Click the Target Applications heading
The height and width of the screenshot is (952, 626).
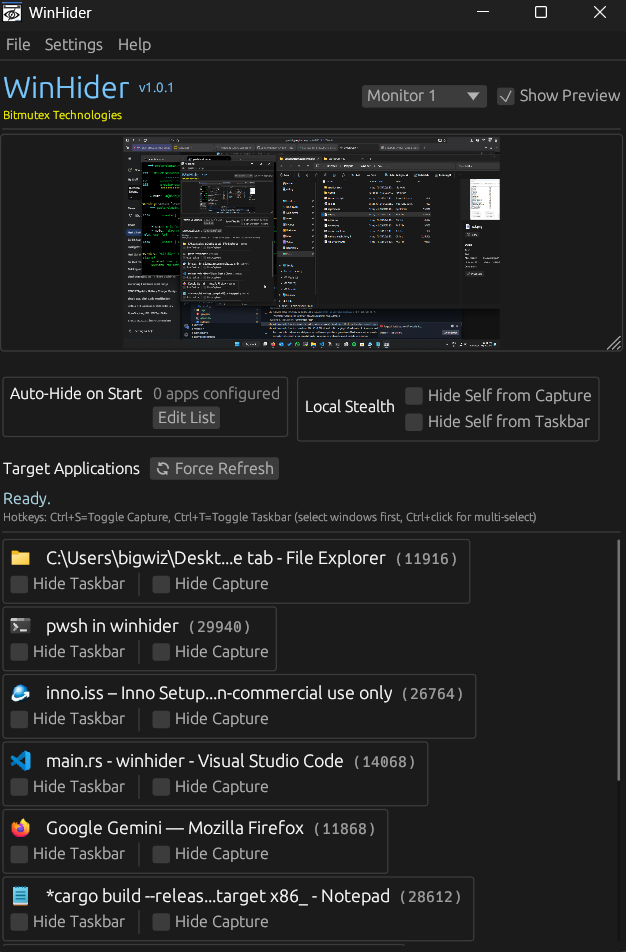pyautogui.click(x=71, y=469)
